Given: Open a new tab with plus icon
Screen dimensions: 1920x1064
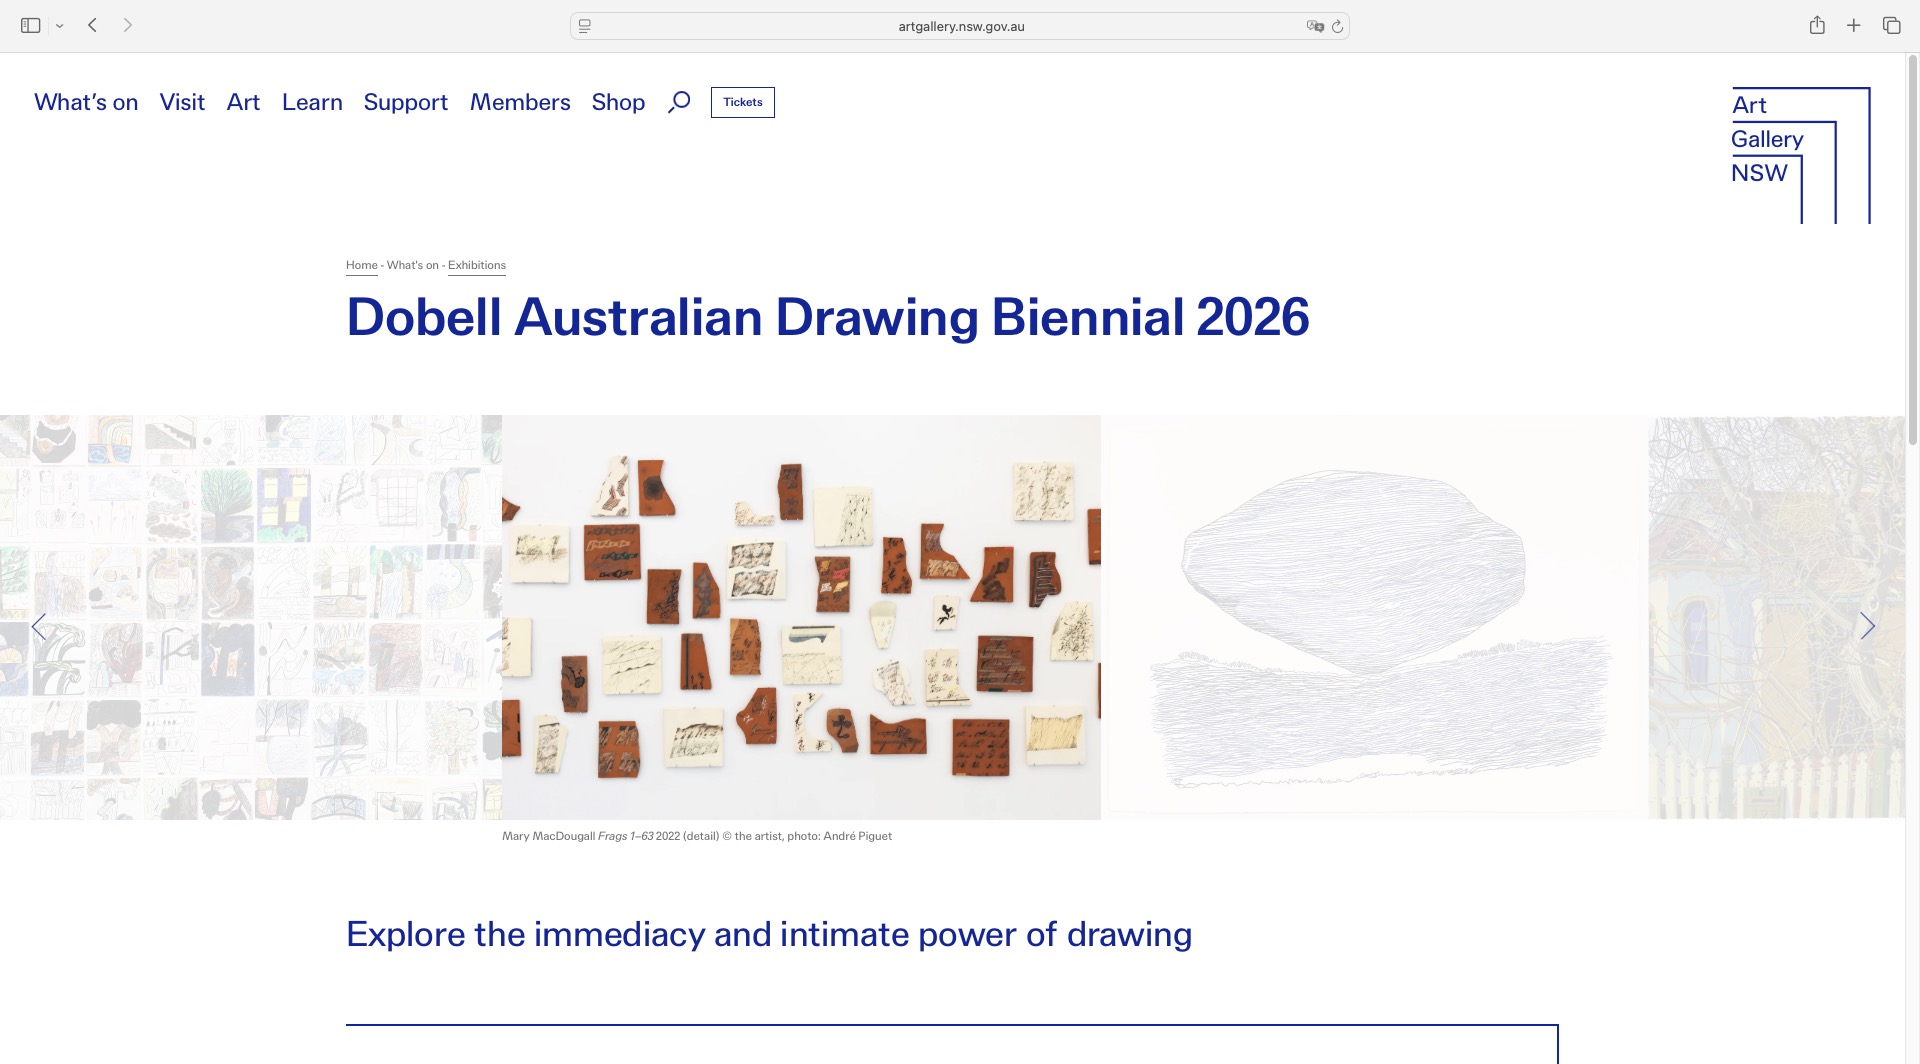Looking at the screenshot, I should click(1853, 25).
